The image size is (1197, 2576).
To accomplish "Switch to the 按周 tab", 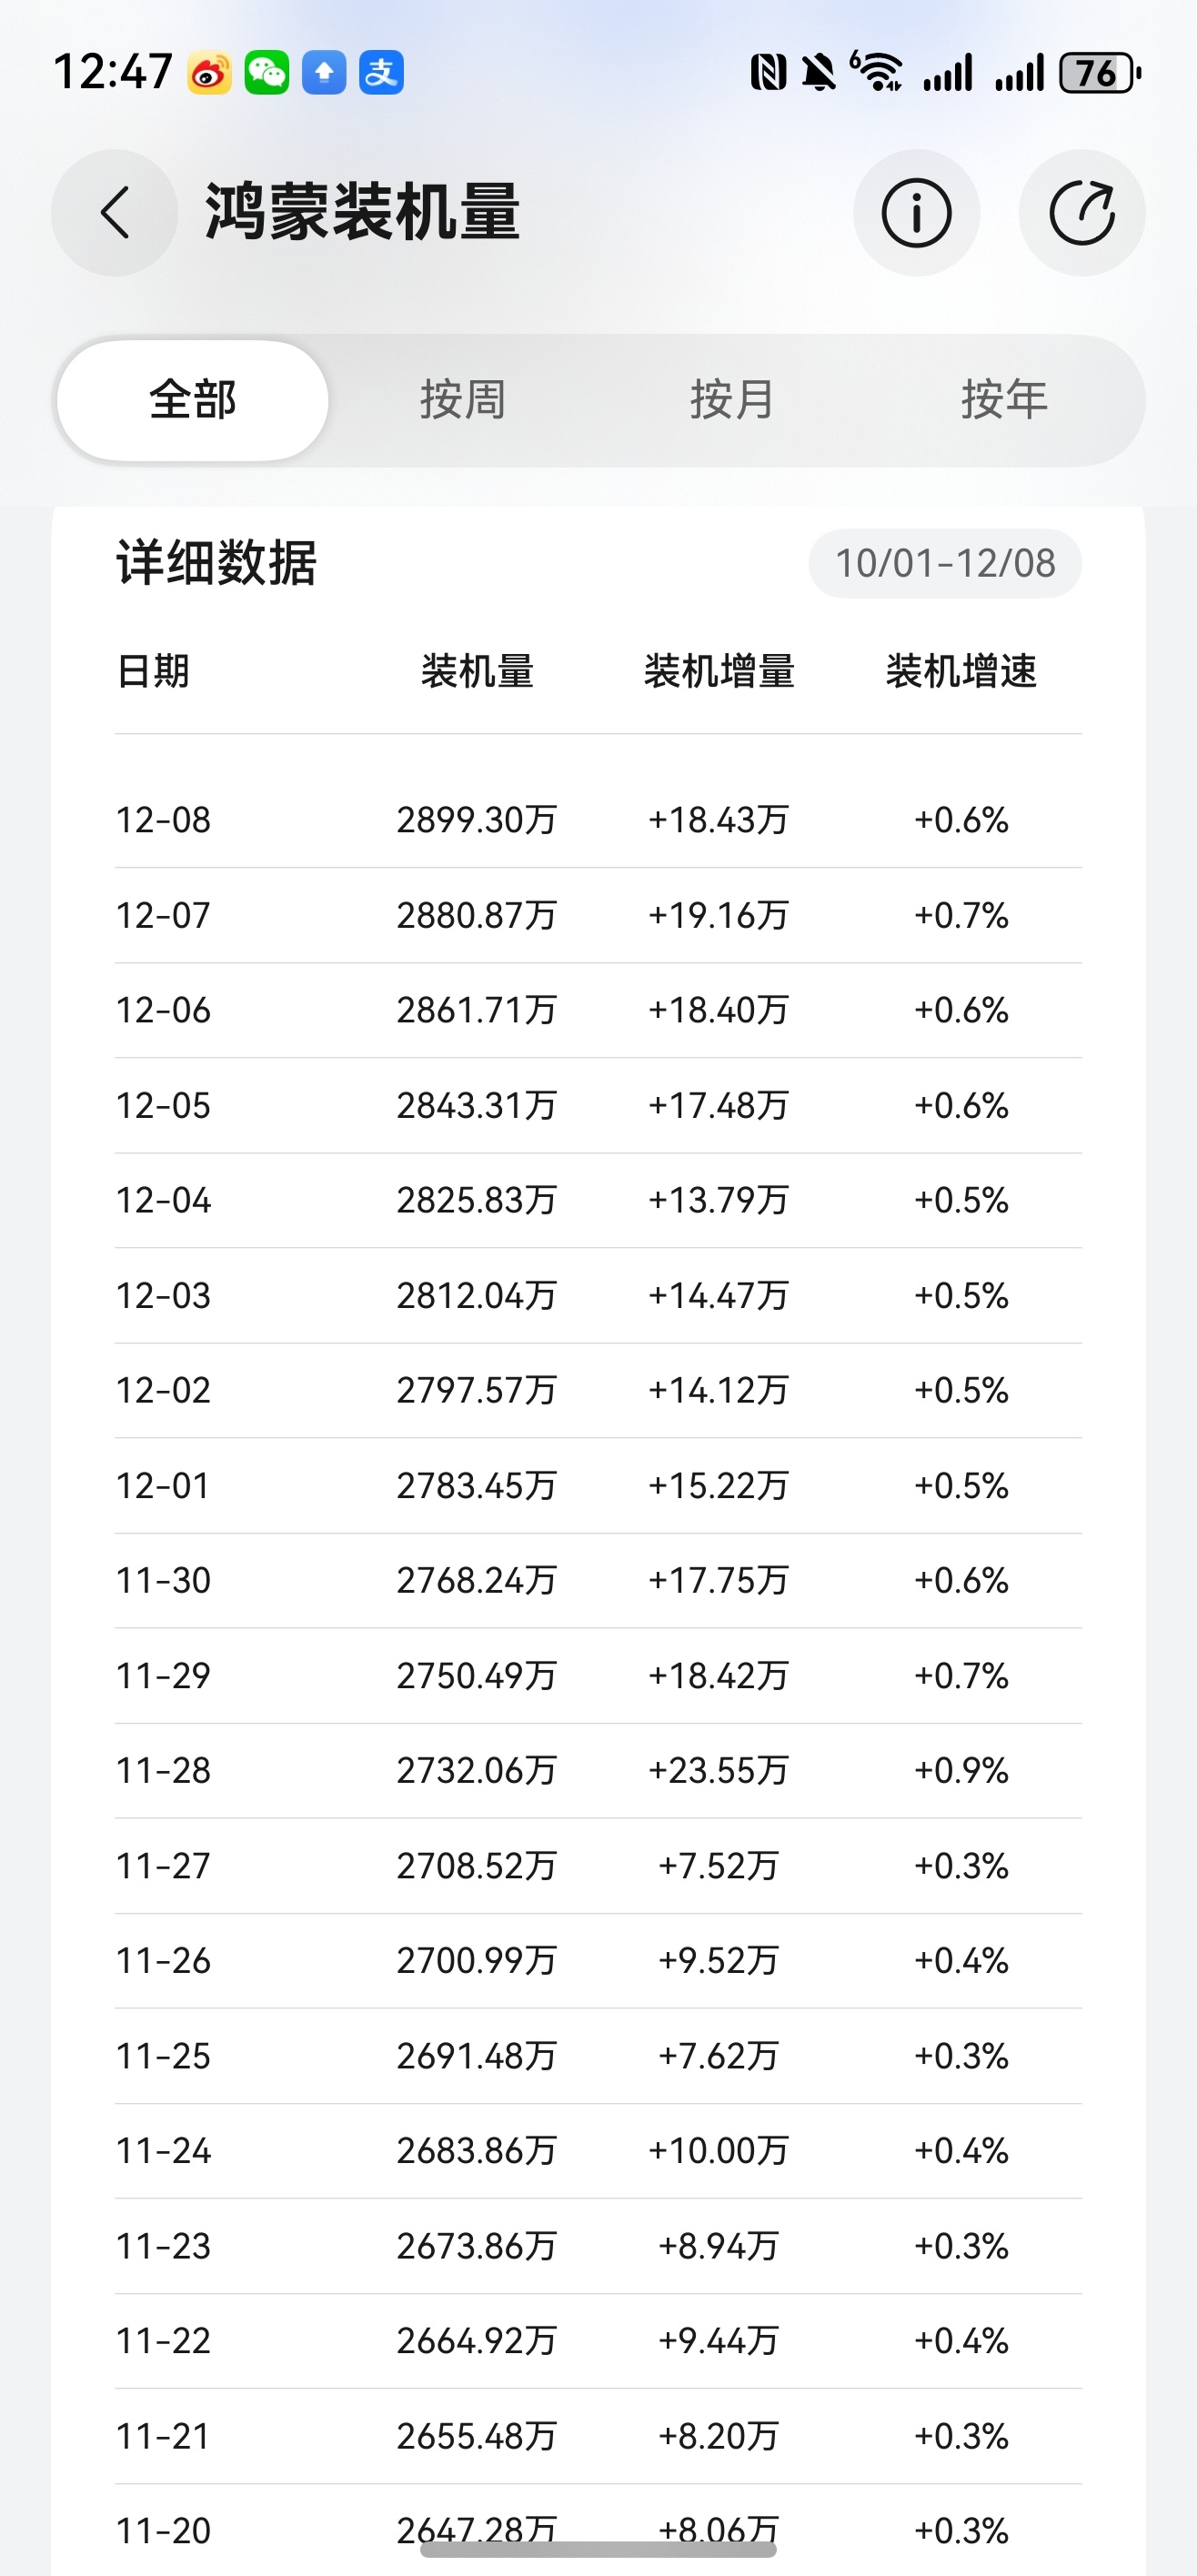I will pyautogui.click(x=465, y=398).
